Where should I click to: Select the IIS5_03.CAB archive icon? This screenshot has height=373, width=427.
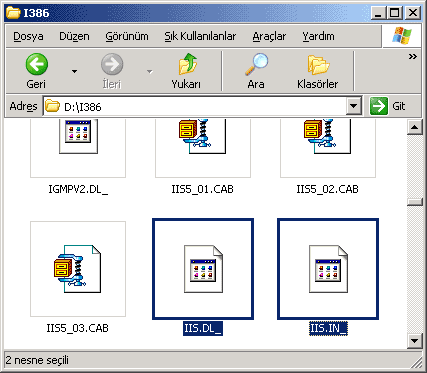[x=78, y=269]
